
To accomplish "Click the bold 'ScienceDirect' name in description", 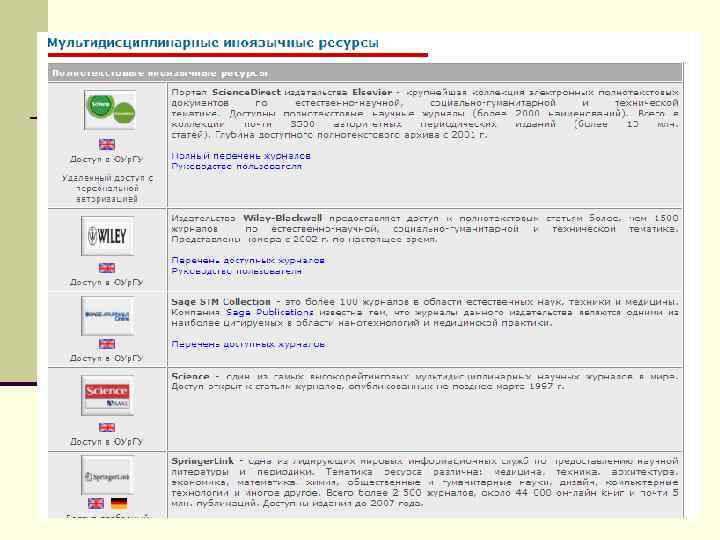I will pyautogui.click(x=246, y=92).
